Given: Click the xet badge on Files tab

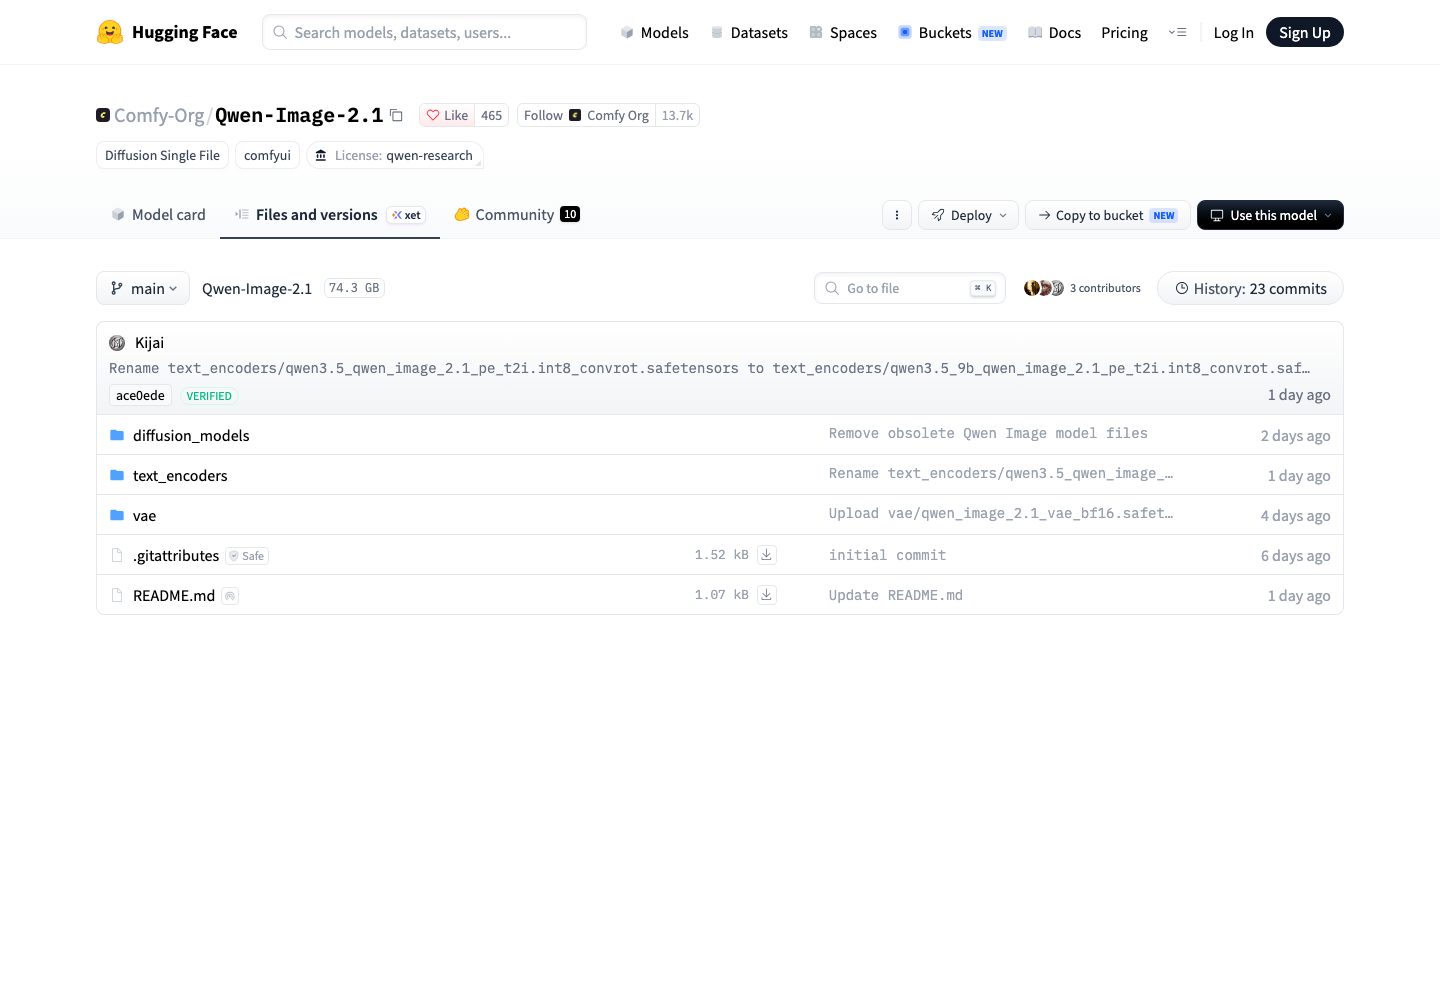Looking at the screenshot, I should click(x=406, y=215).
